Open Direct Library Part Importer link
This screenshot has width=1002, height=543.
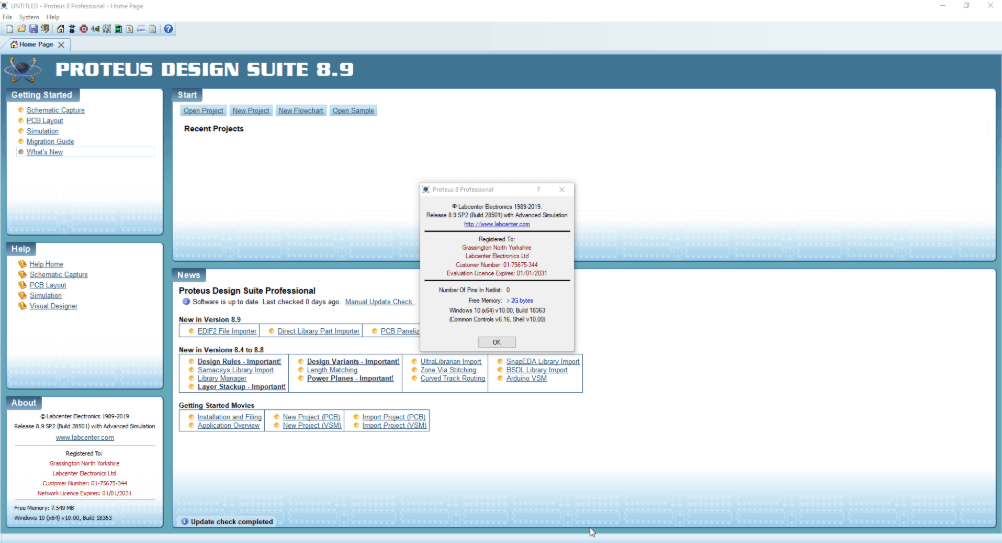point(318,331)
